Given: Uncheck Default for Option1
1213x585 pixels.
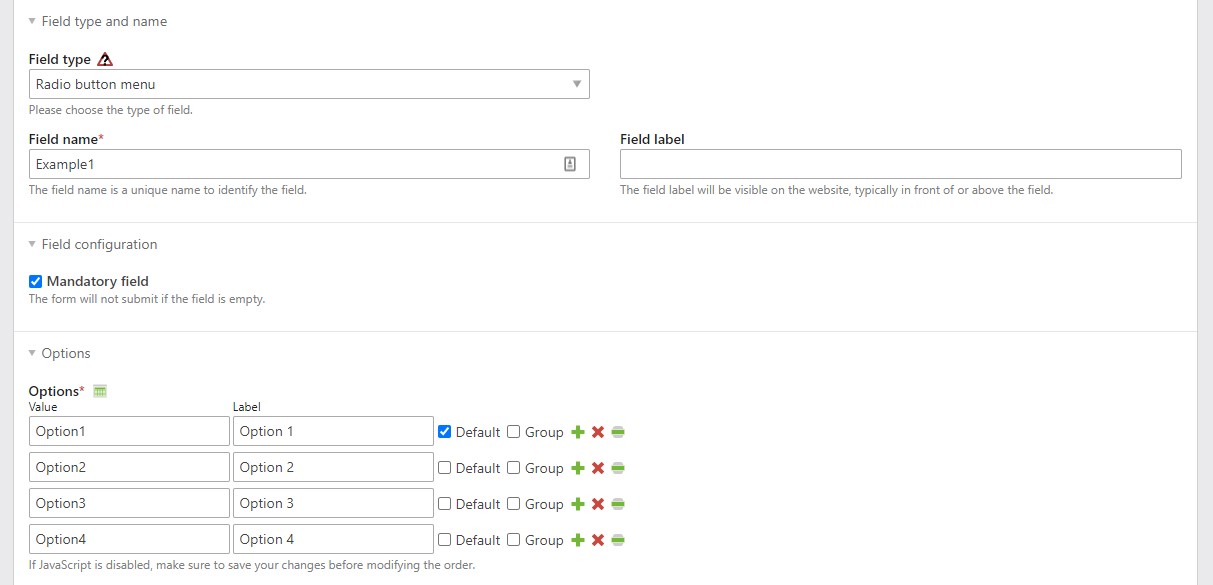Looking at the screenshot, I should tap(445, 432).
